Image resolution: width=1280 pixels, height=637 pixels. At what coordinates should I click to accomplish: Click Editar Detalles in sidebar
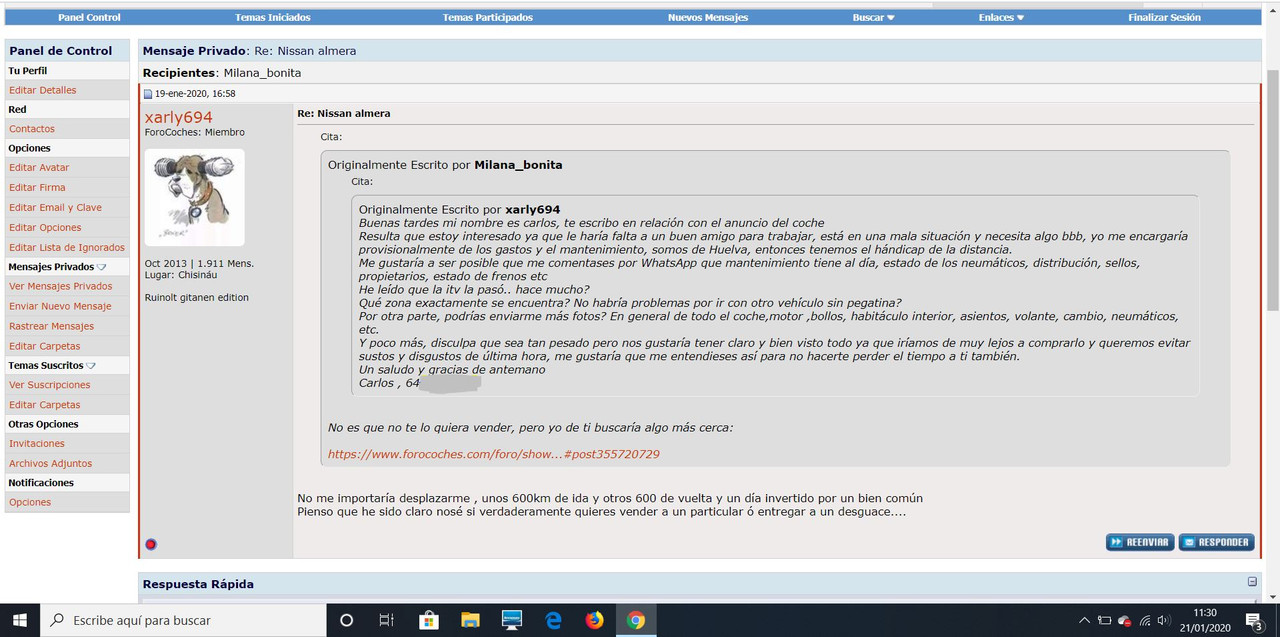pyautogui.click(x=43, y=90)
